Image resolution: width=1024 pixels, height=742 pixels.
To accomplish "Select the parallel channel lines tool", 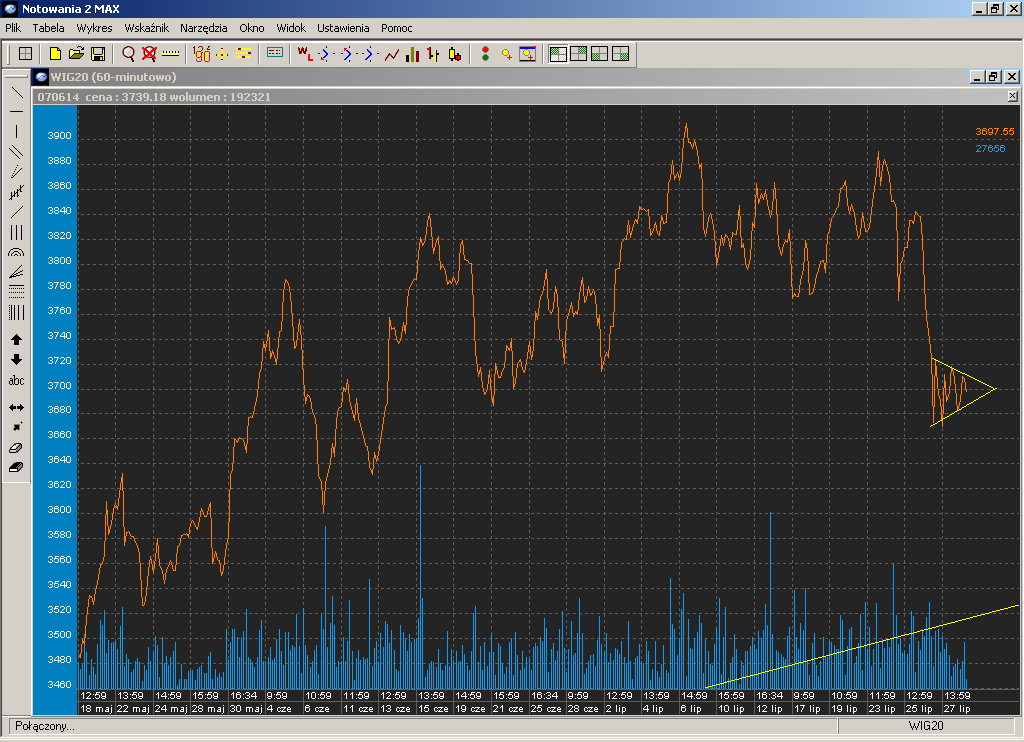I will coord(16,152).
